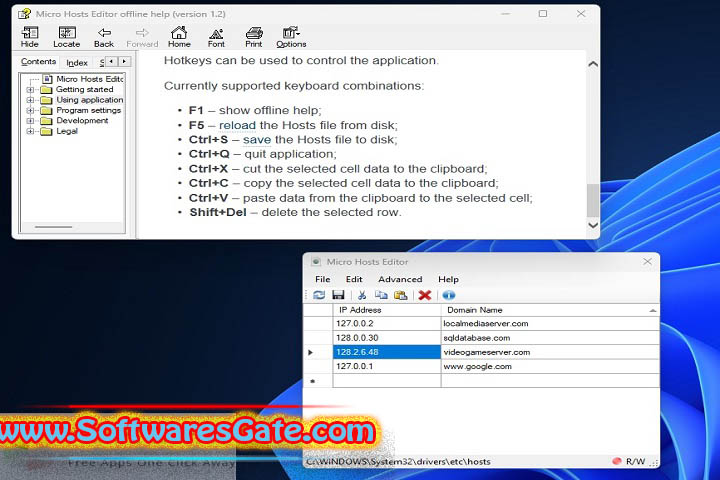The image size is (720, 480).
Task: Open the Help menu
Action: click(x=448, y=279)
